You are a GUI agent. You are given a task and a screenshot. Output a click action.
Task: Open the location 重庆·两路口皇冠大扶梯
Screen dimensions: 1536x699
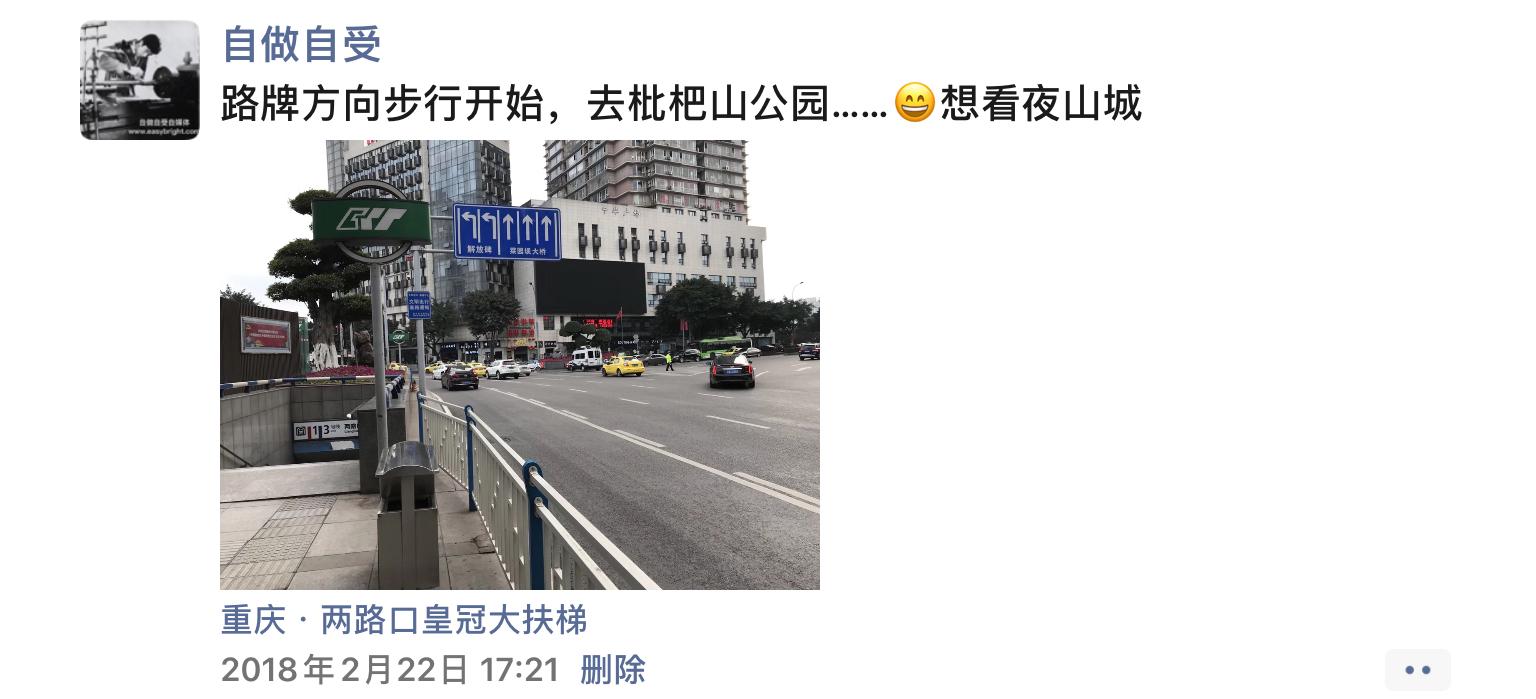[403, 621]
